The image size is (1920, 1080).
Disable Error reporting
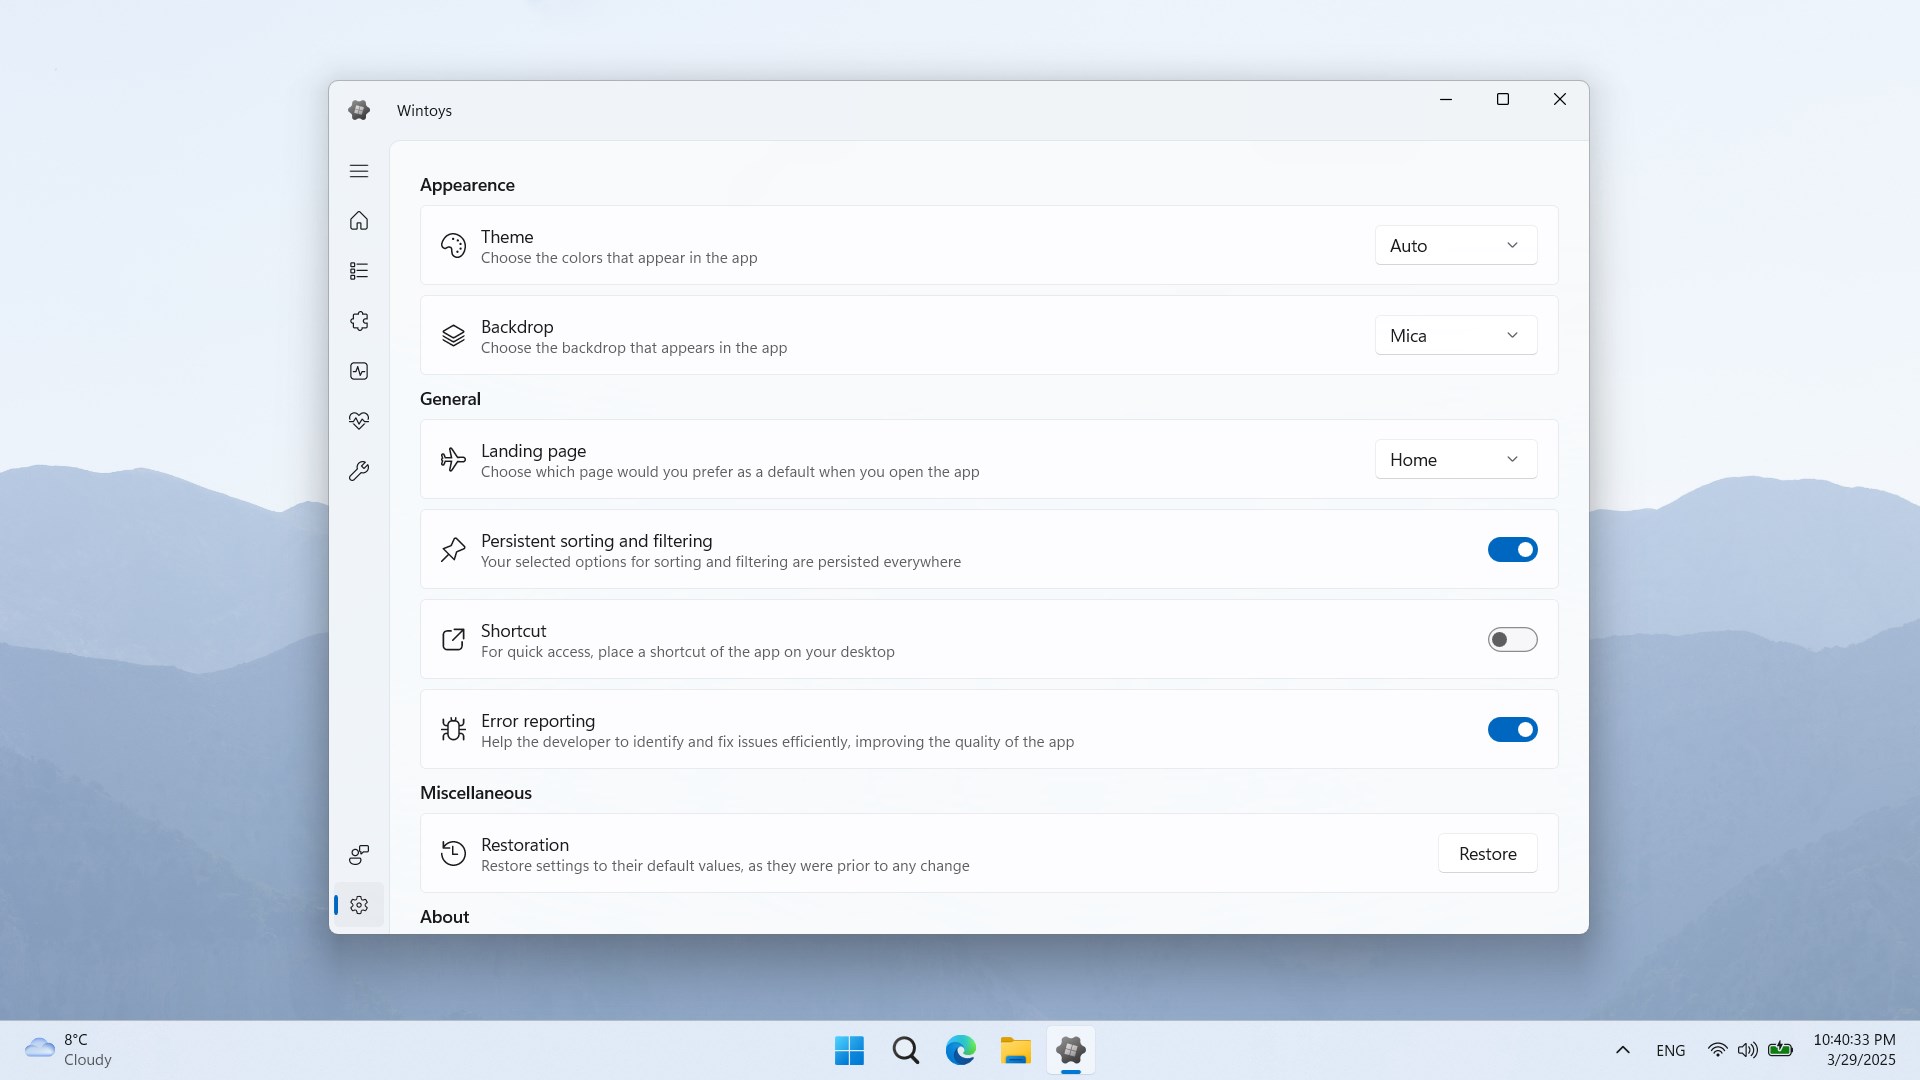[1512, 729]
